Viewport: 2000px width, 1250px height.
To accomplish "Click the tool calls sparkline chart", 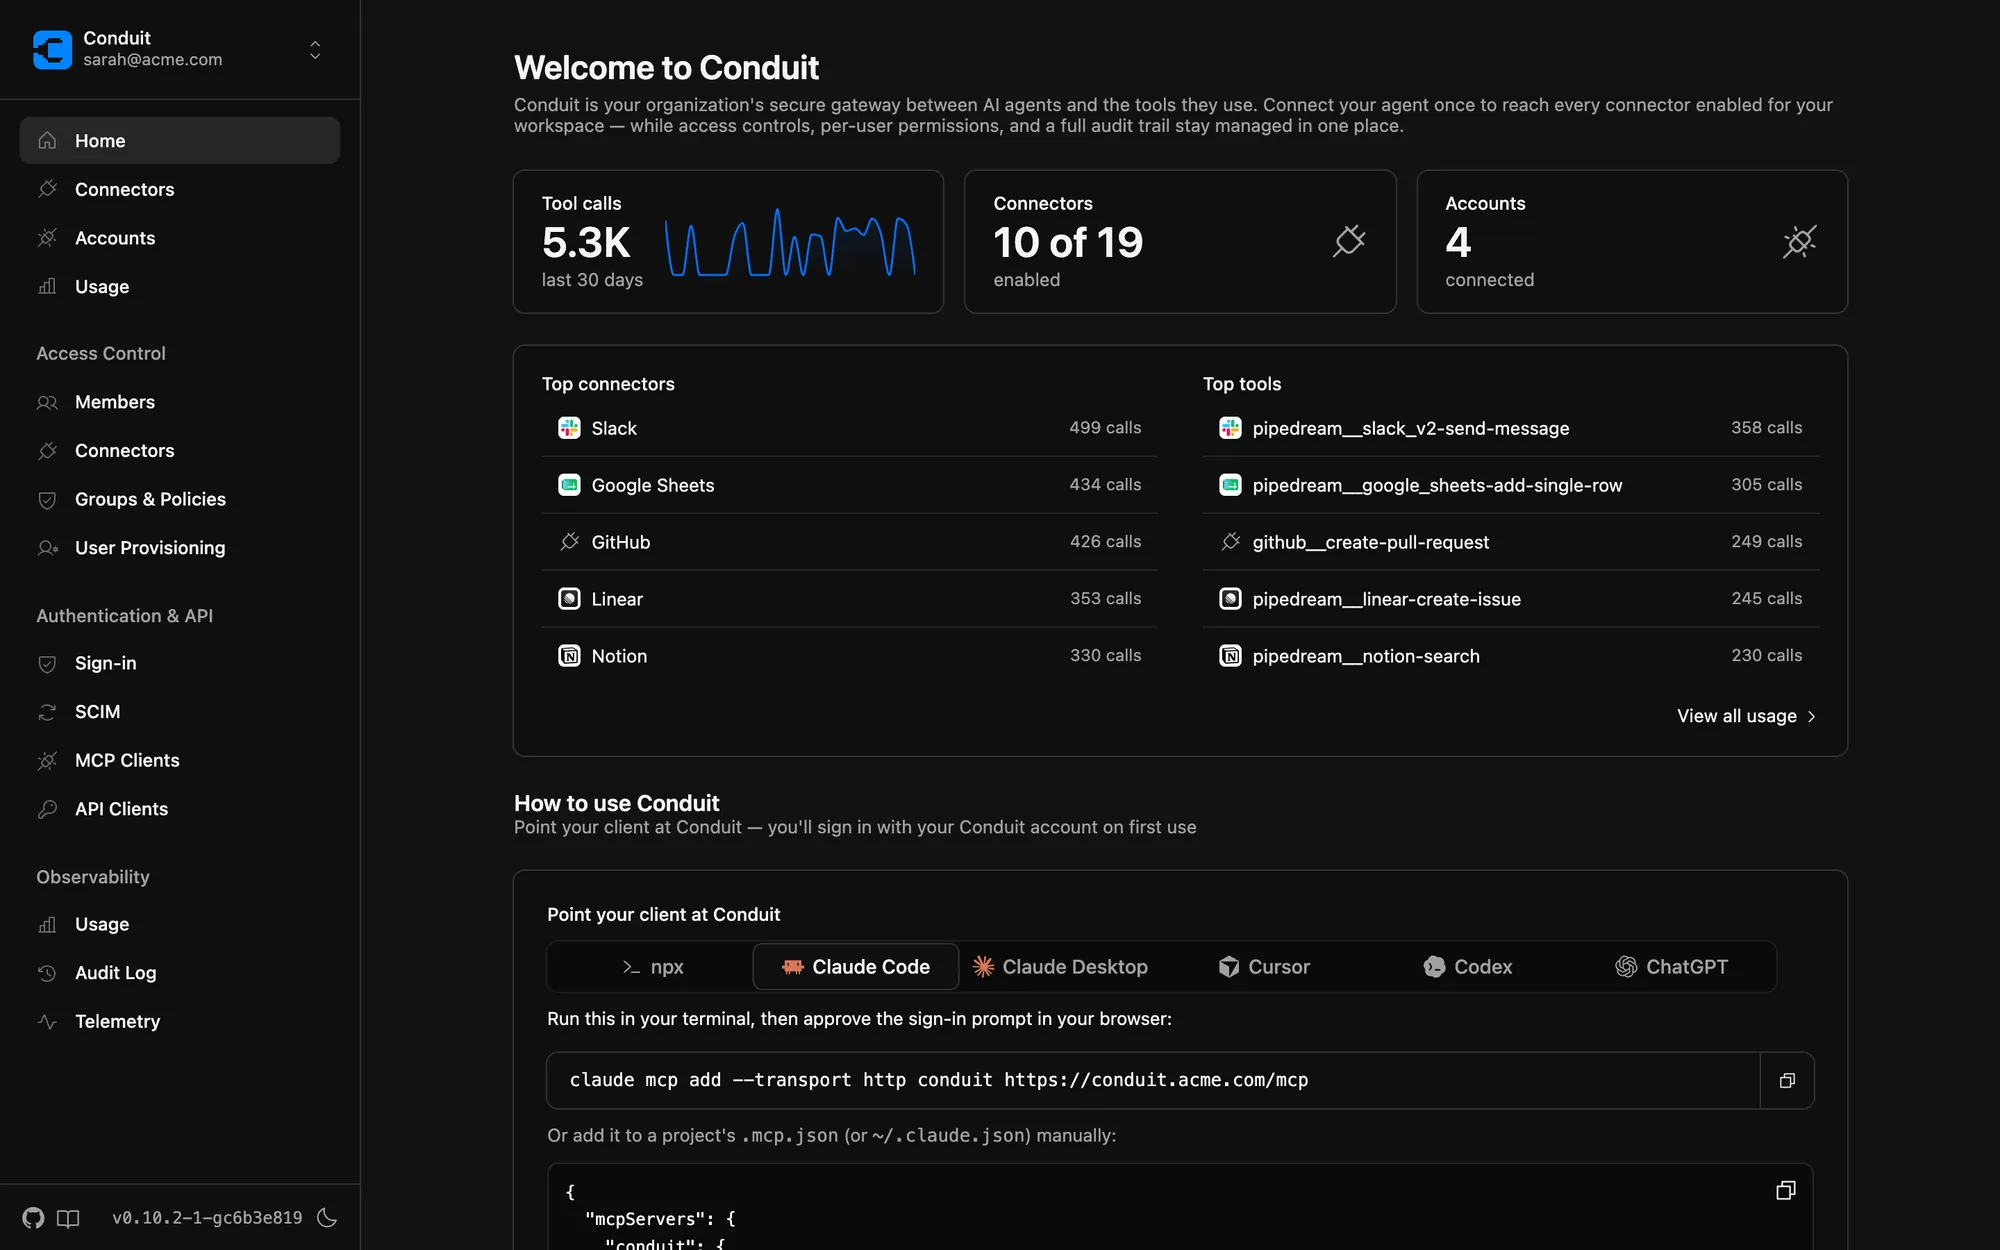I will (790, 242).
